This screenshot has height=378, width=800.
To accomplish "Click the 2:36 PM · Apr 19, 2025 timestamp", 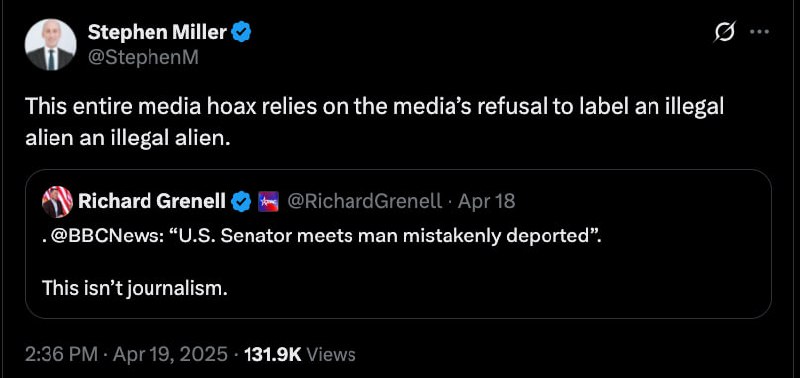I will point(127,354).
